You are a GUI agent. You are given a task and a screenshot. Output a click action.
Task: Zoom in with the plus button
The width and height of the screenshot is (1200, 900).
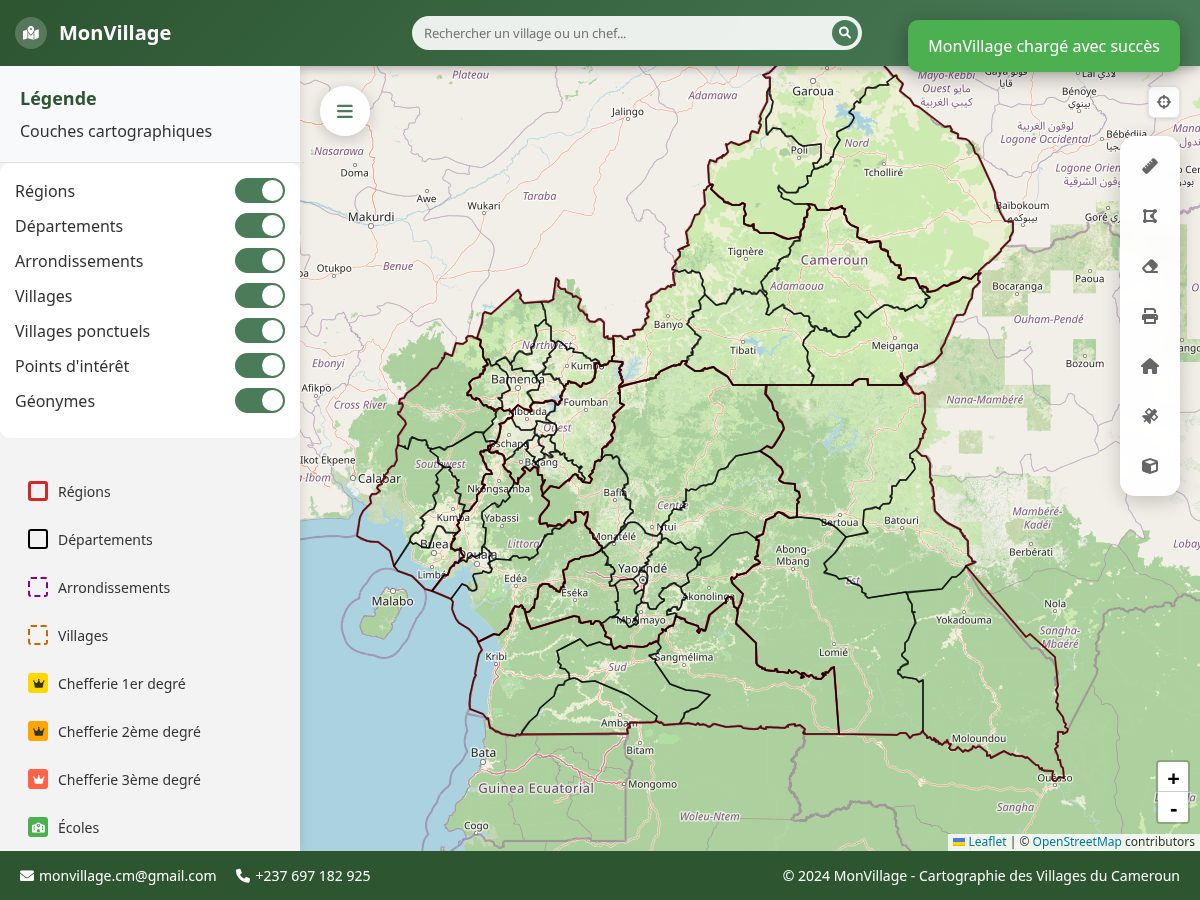[x=1173, y=778]
